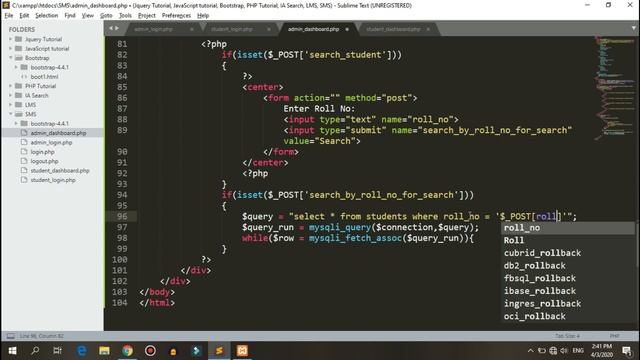Expand the LMS folder
This screenshot has height=360, width=640.
pyautogui.click(x=11, y=105)
